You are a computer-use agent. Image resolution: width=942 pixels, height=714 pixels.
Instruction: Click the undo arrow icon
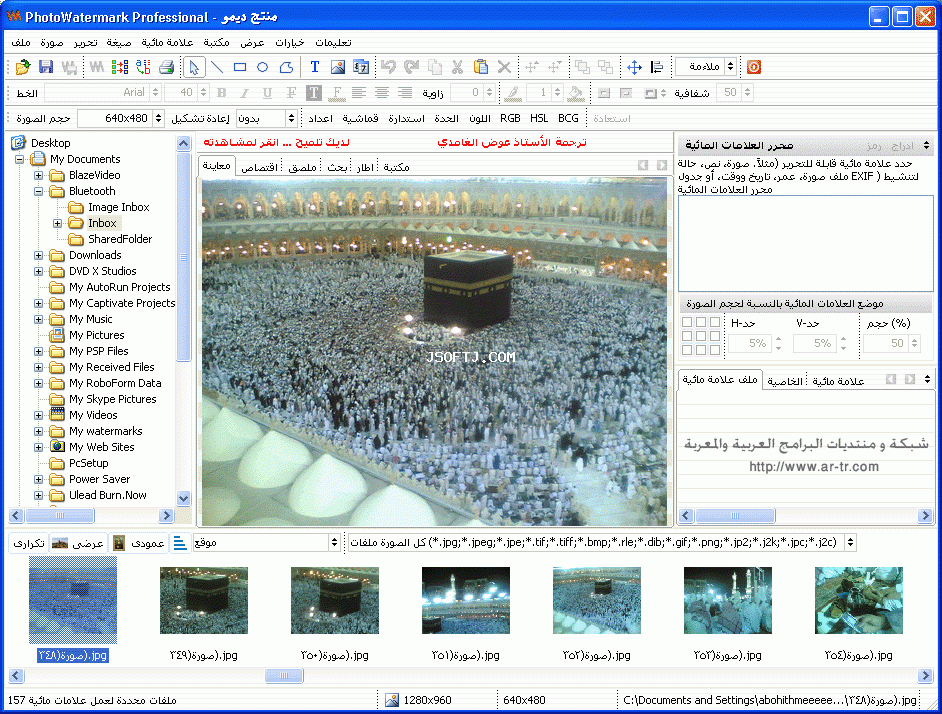coord(388,67)
